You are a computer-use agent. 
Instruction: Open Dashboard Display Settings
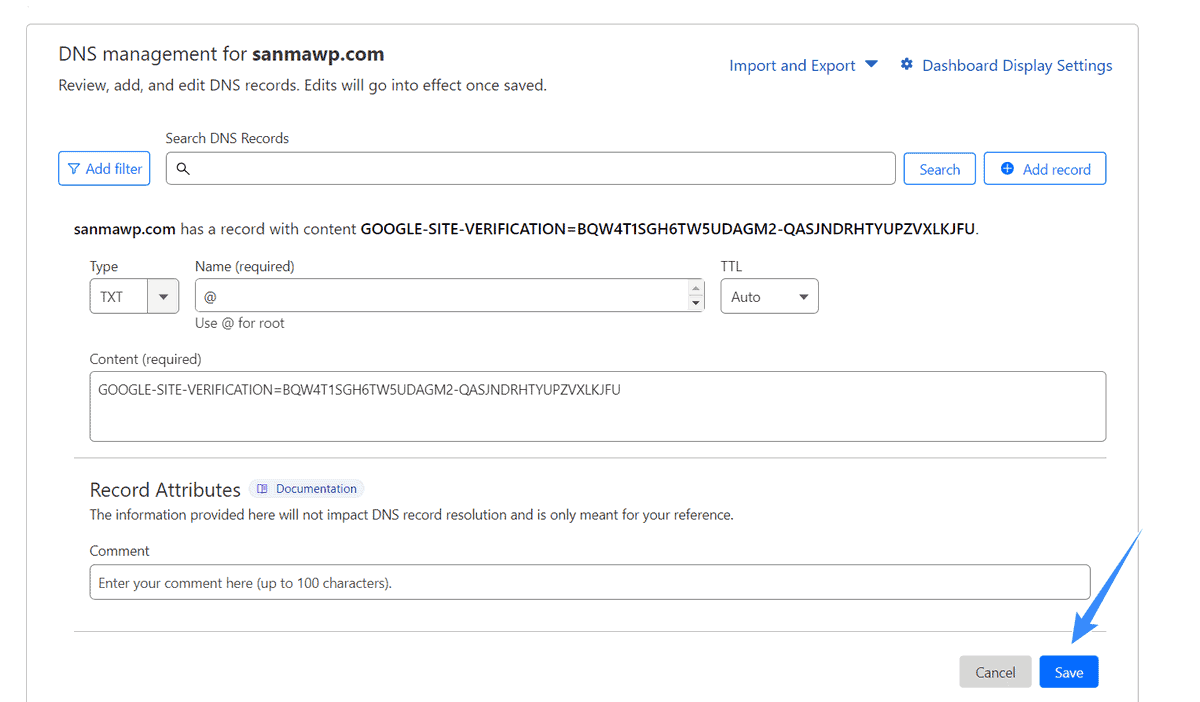(1006, 65)
